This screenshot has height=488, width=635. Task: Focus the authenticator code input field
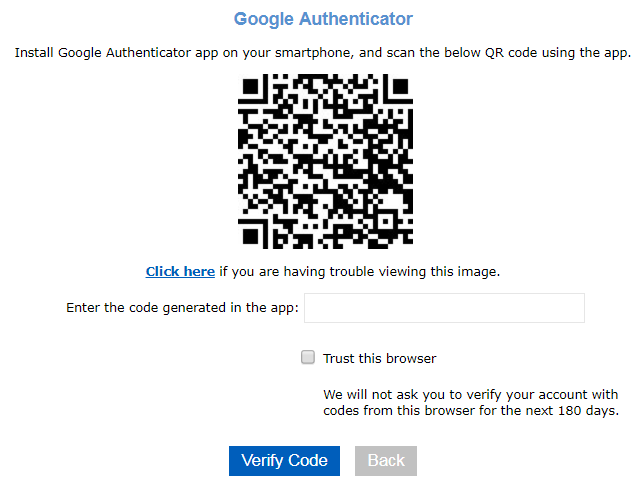(444, 308)
